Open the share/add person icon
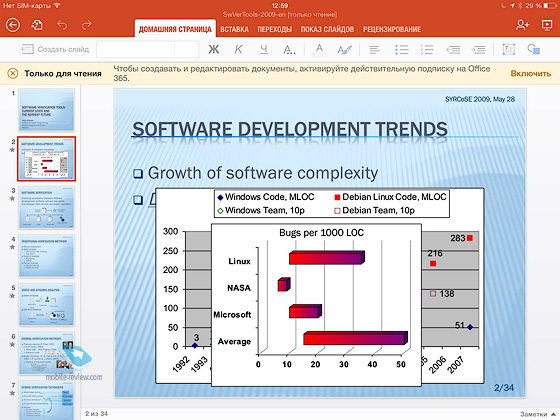Screen dimensions: 560x420 point(522,25)
